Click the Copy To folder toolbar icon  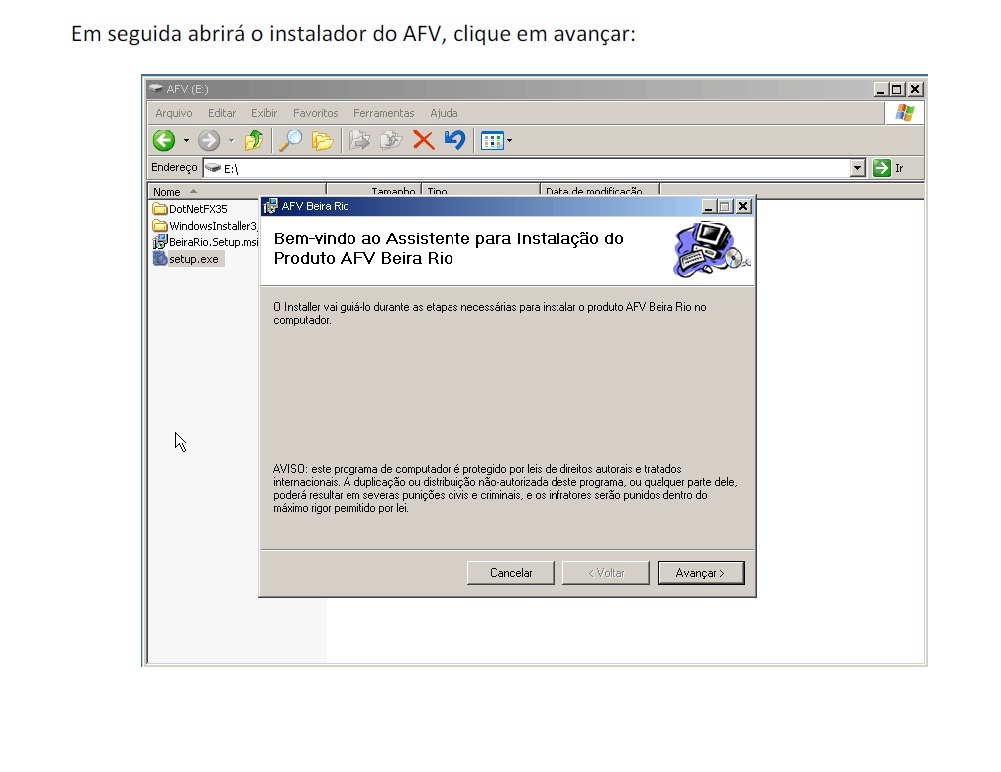[391, 140]
